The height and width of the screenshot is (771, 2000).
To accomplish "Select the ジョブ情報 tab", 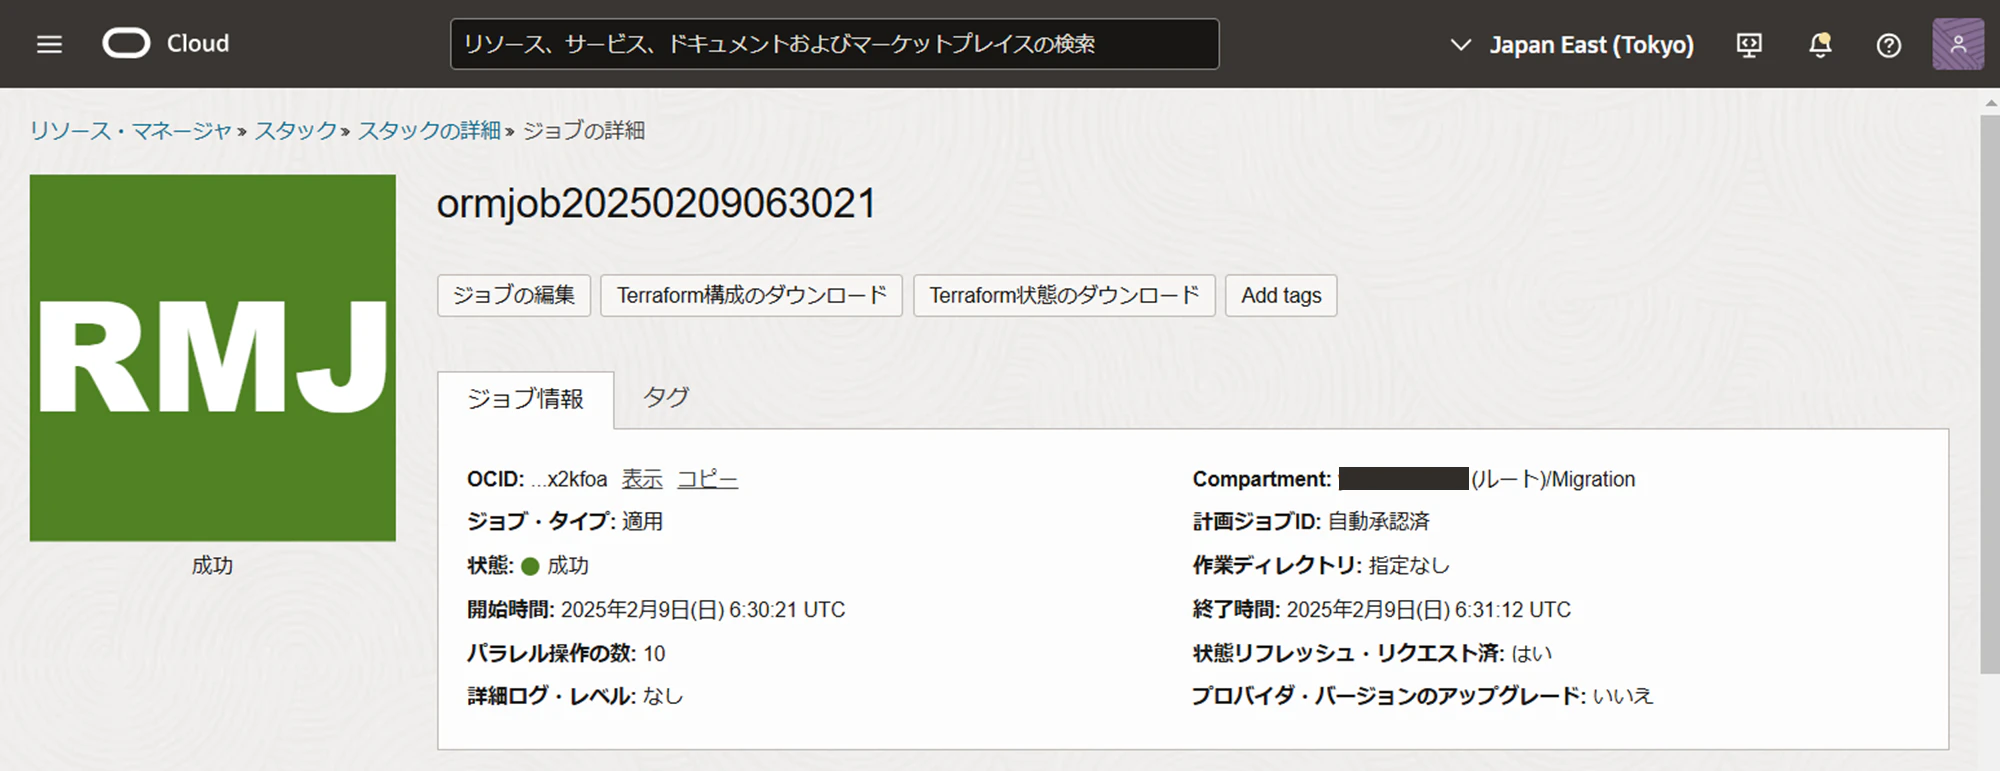I will point(526,399).
